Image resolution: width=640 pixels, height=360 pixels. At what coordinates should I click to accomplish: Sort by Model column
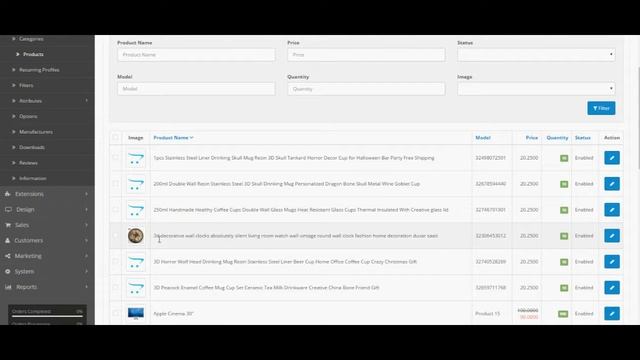483,138
